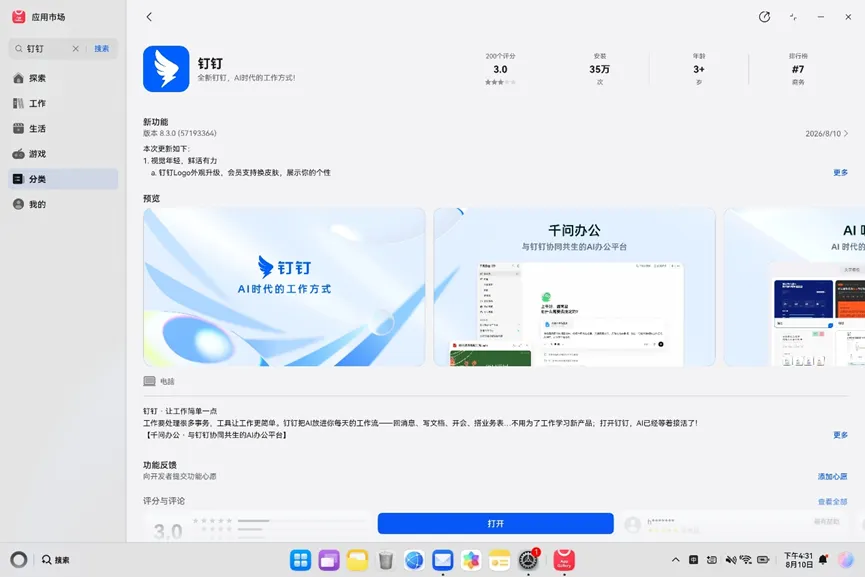Click the battery tray icon
Screen dimensions: 865x577
[763, 560]
